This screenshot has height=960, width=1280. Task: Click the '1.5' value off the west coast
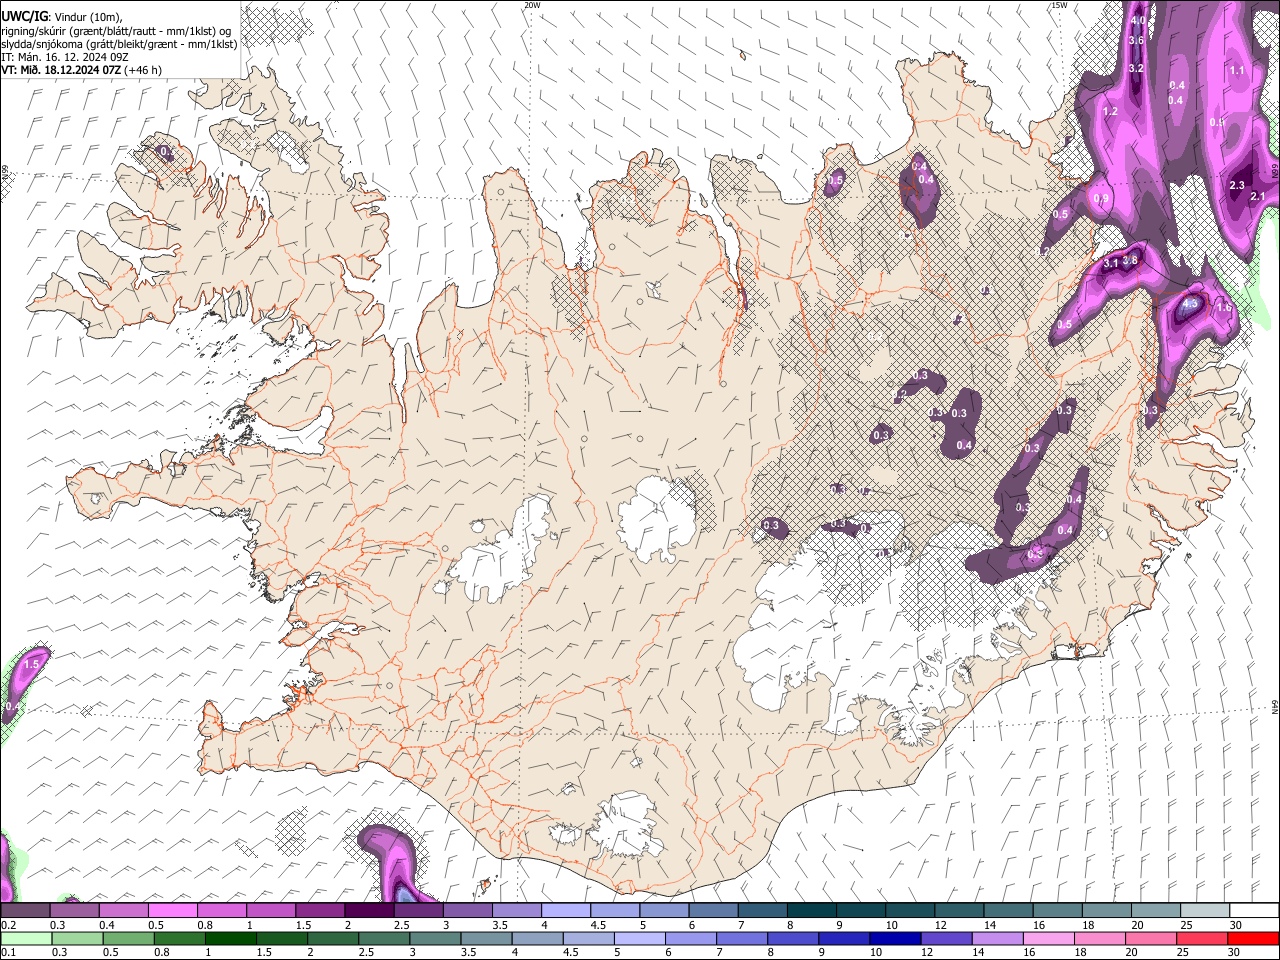pyautogui.click(x=31, y=664)
